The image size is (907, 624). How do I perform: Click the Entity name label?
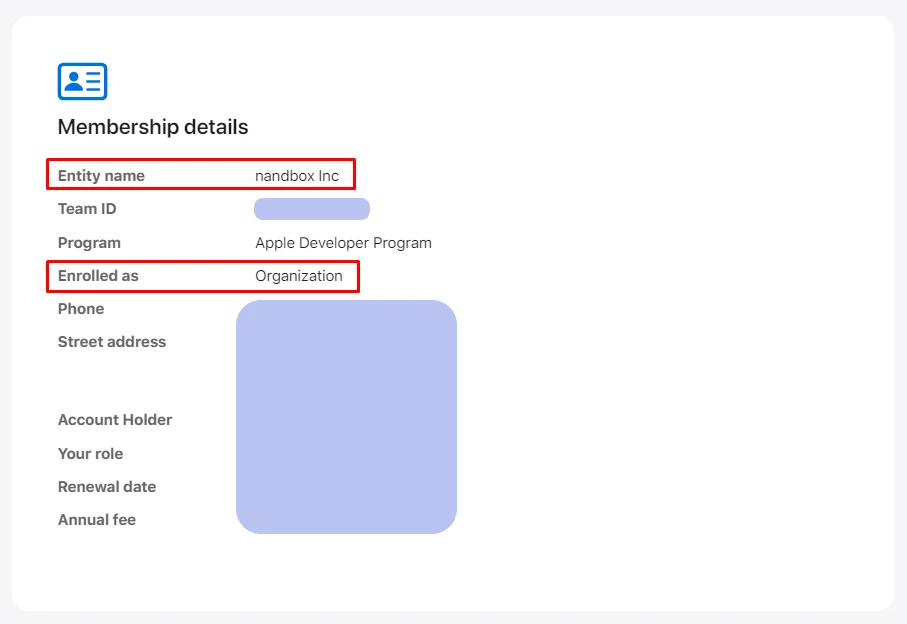tap(100, 175)
